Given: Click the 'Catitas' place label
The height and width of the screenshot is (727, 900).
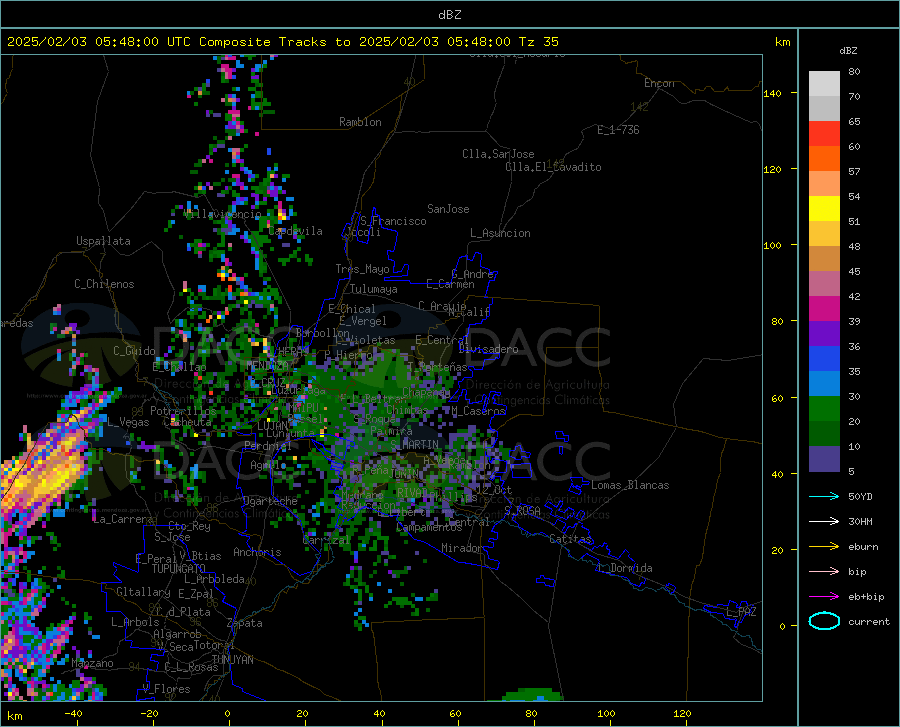Looking at the screenshot, I should pos(571,539).
